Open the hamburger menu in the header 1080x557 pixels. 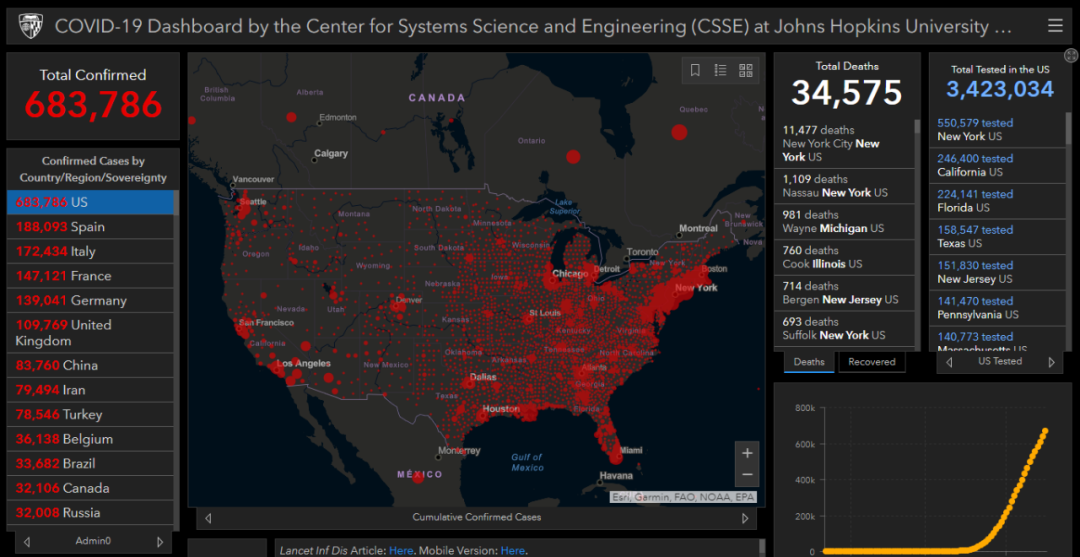(x=1055, y=26)
